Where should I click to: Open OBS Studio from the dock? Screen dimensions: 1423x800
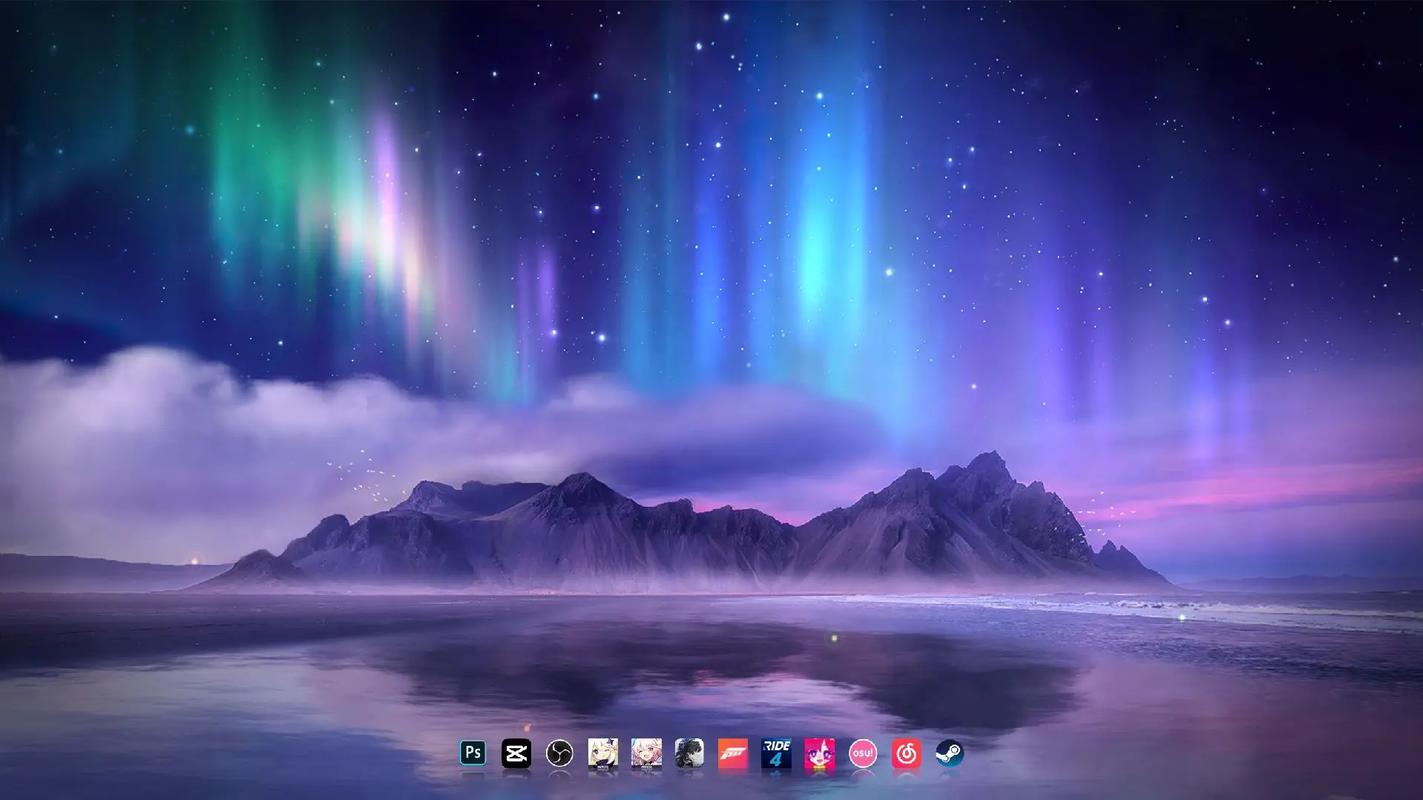click(x=560, y=753)
